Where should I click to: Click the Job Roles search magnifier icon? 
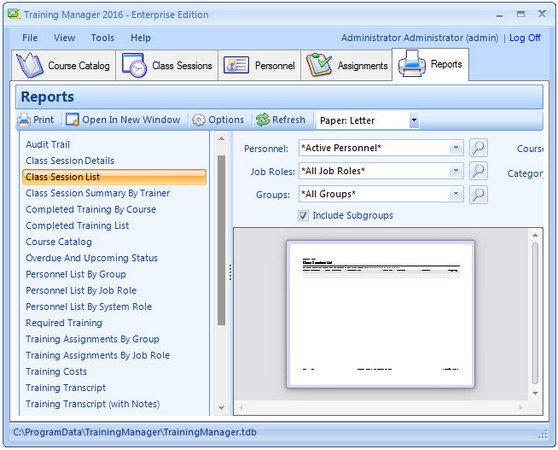(478, 171)
